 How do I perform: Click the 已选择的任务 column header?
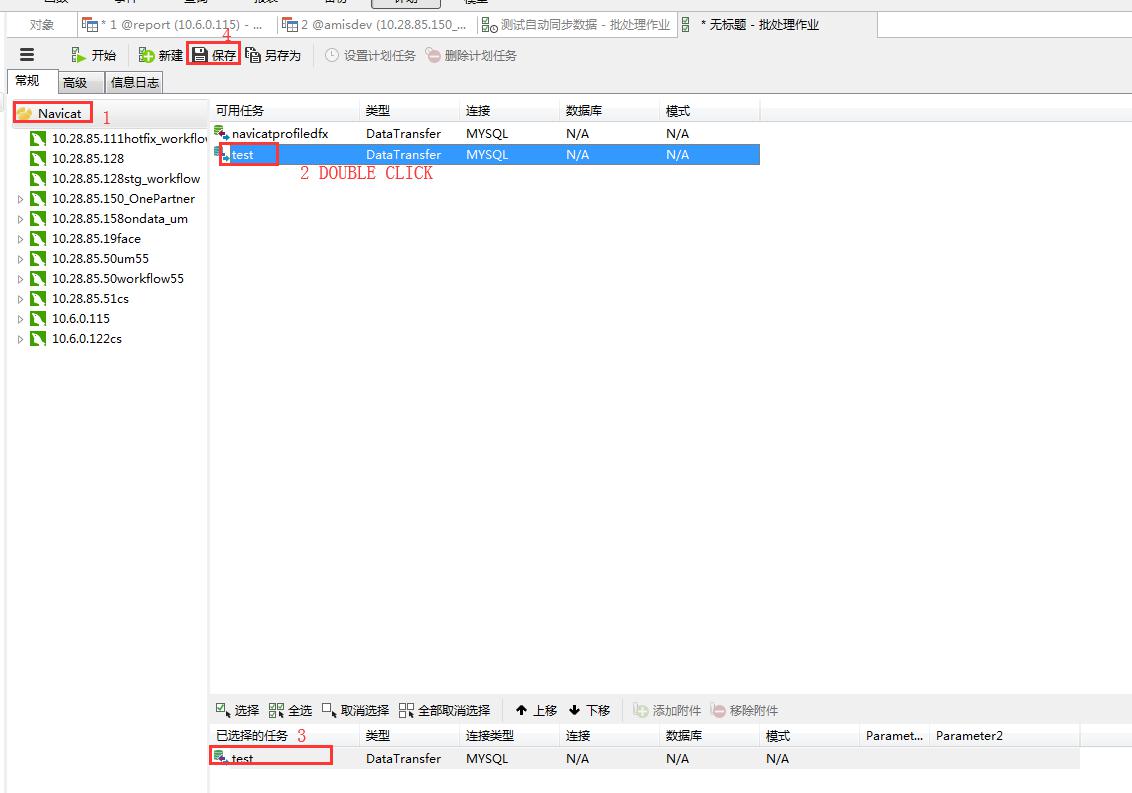coord(284,735)
